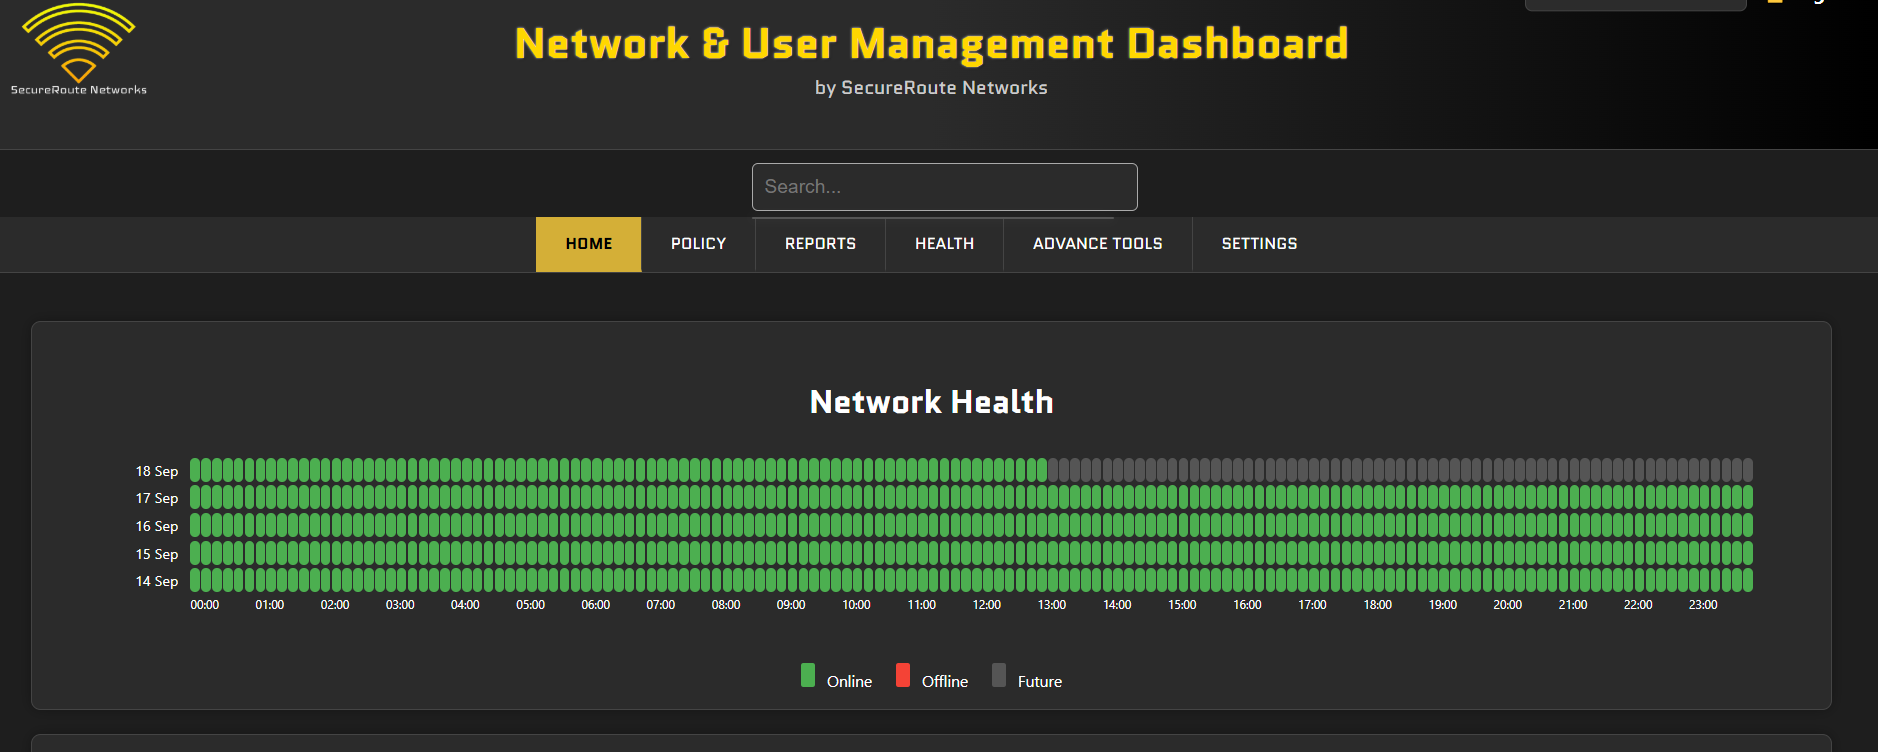The image size is (1878, 752).
Task: Navigate to the SETTINGS tab
Action: [1259, 244]
